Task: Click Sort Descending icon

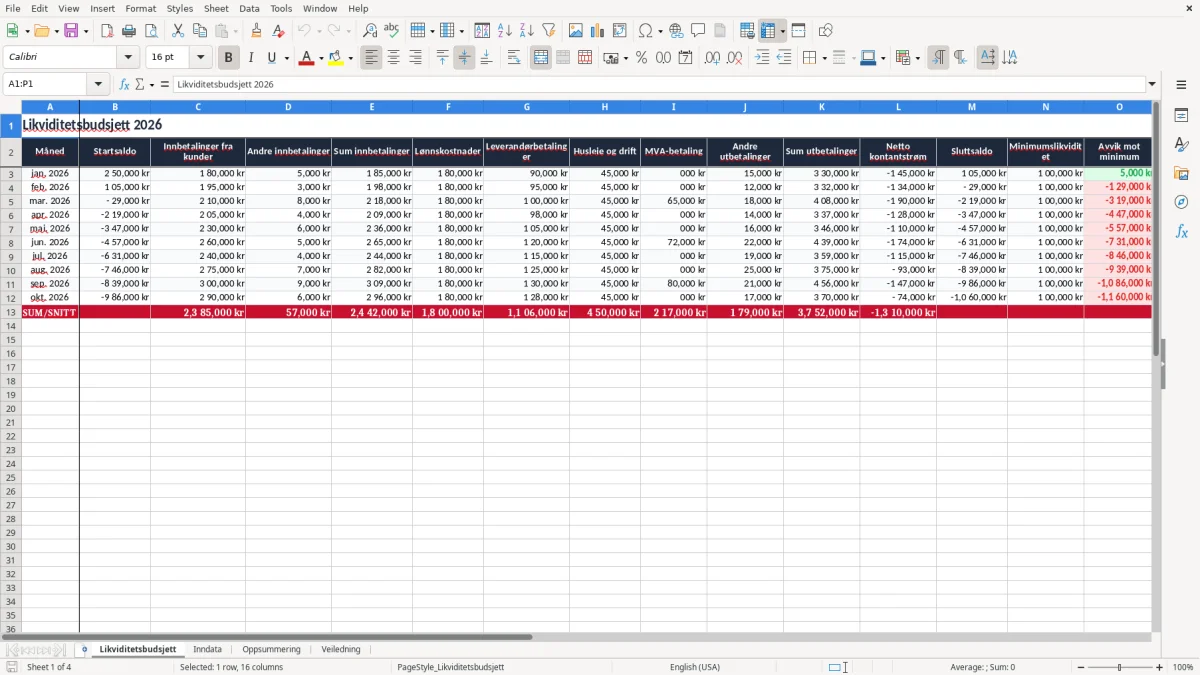Action: pos(526,31)
